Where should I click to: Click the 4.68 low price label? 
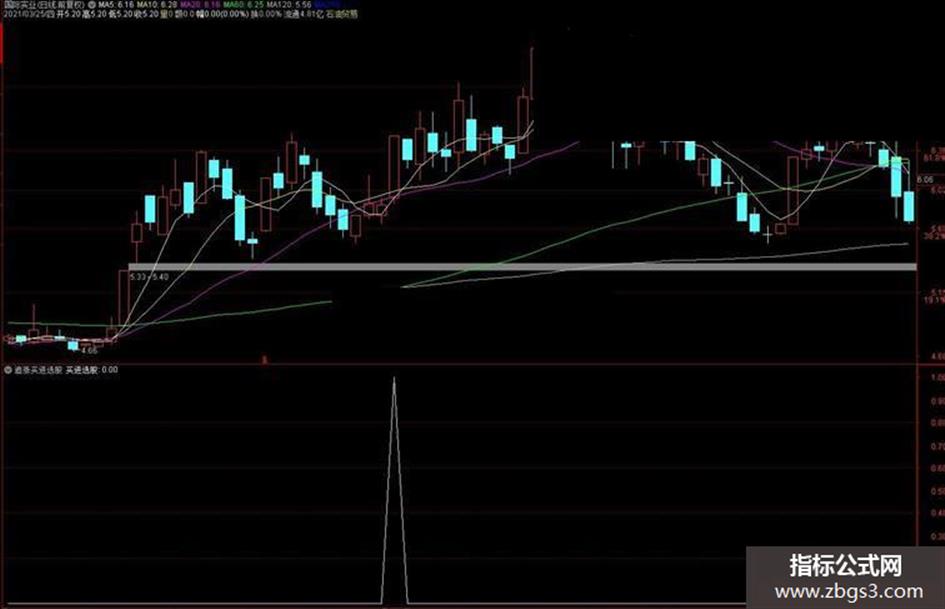[x=89, y=350]
